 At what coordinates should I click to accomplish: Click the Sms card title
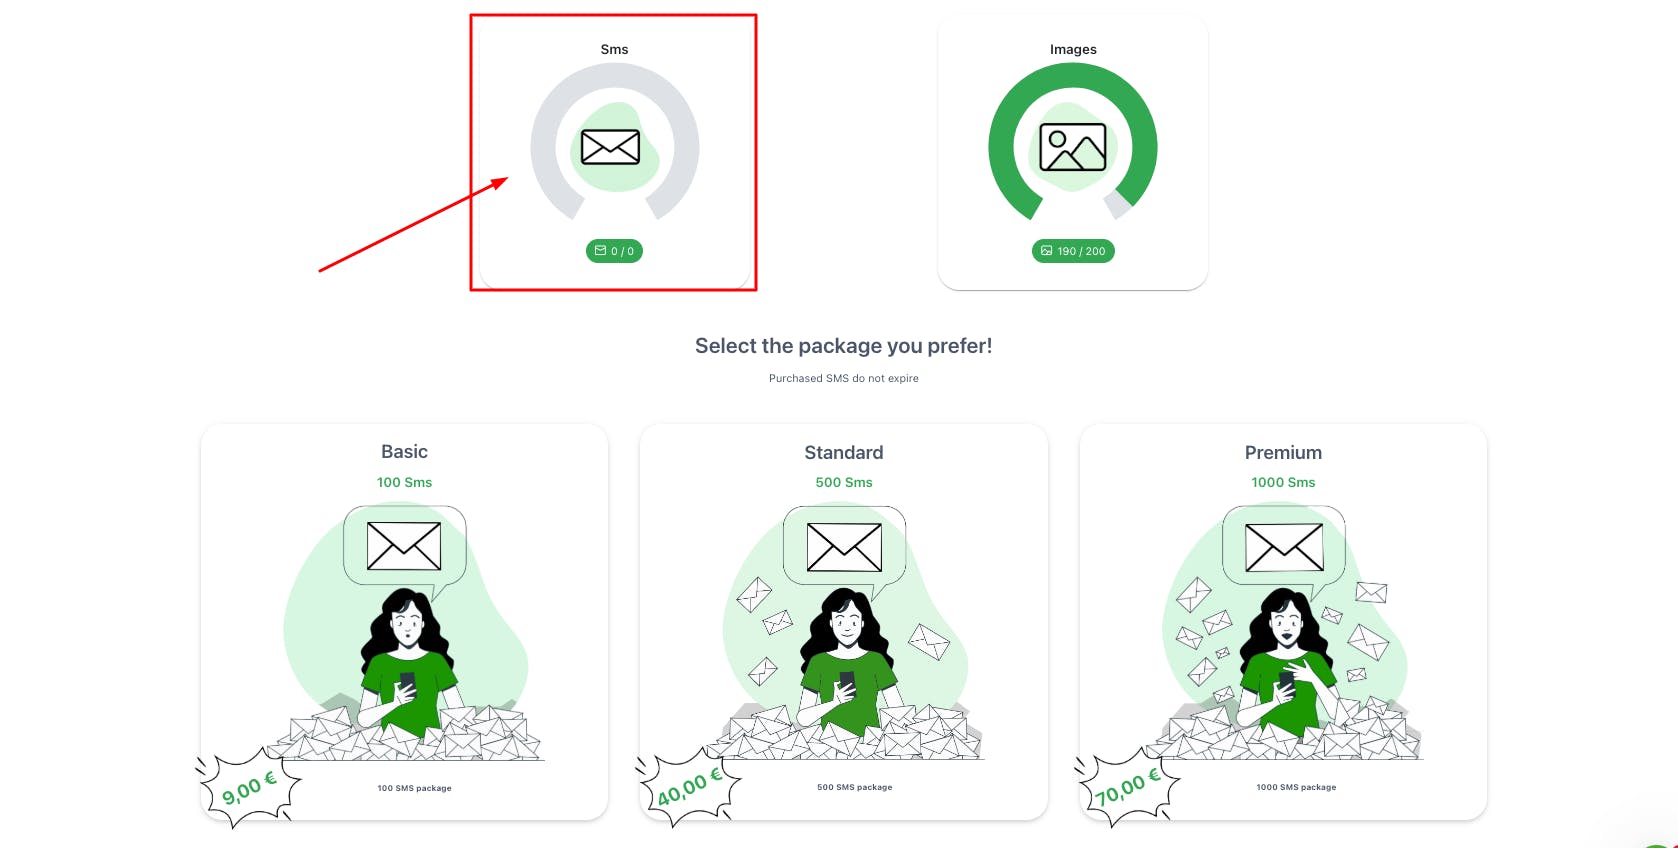pos(614,49)
